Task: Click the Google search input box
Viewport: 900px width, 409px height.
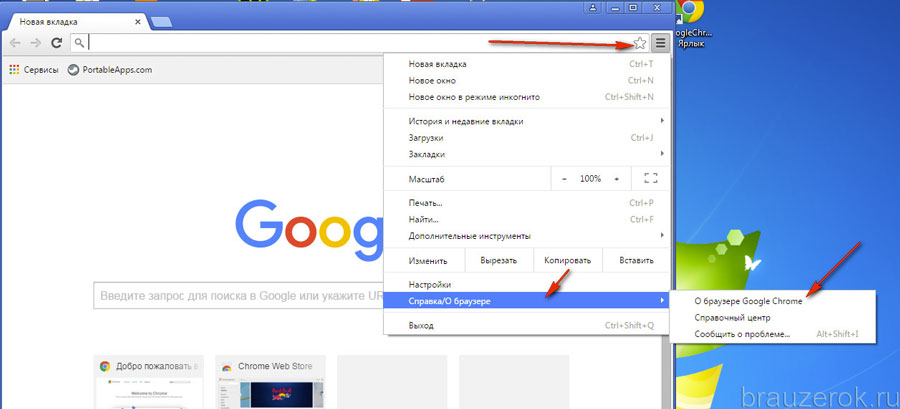Action: pos(239,296)
